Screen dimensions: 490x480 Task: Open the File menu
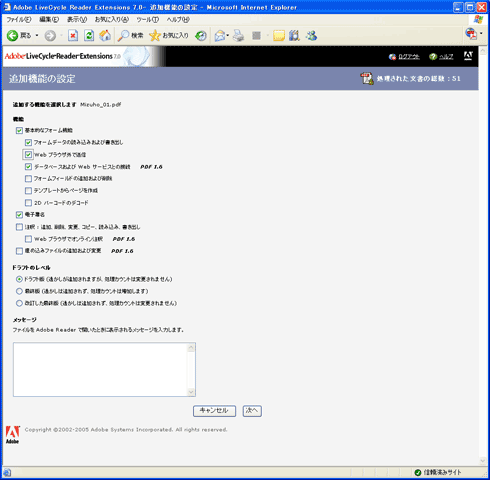tap(19, 20)
